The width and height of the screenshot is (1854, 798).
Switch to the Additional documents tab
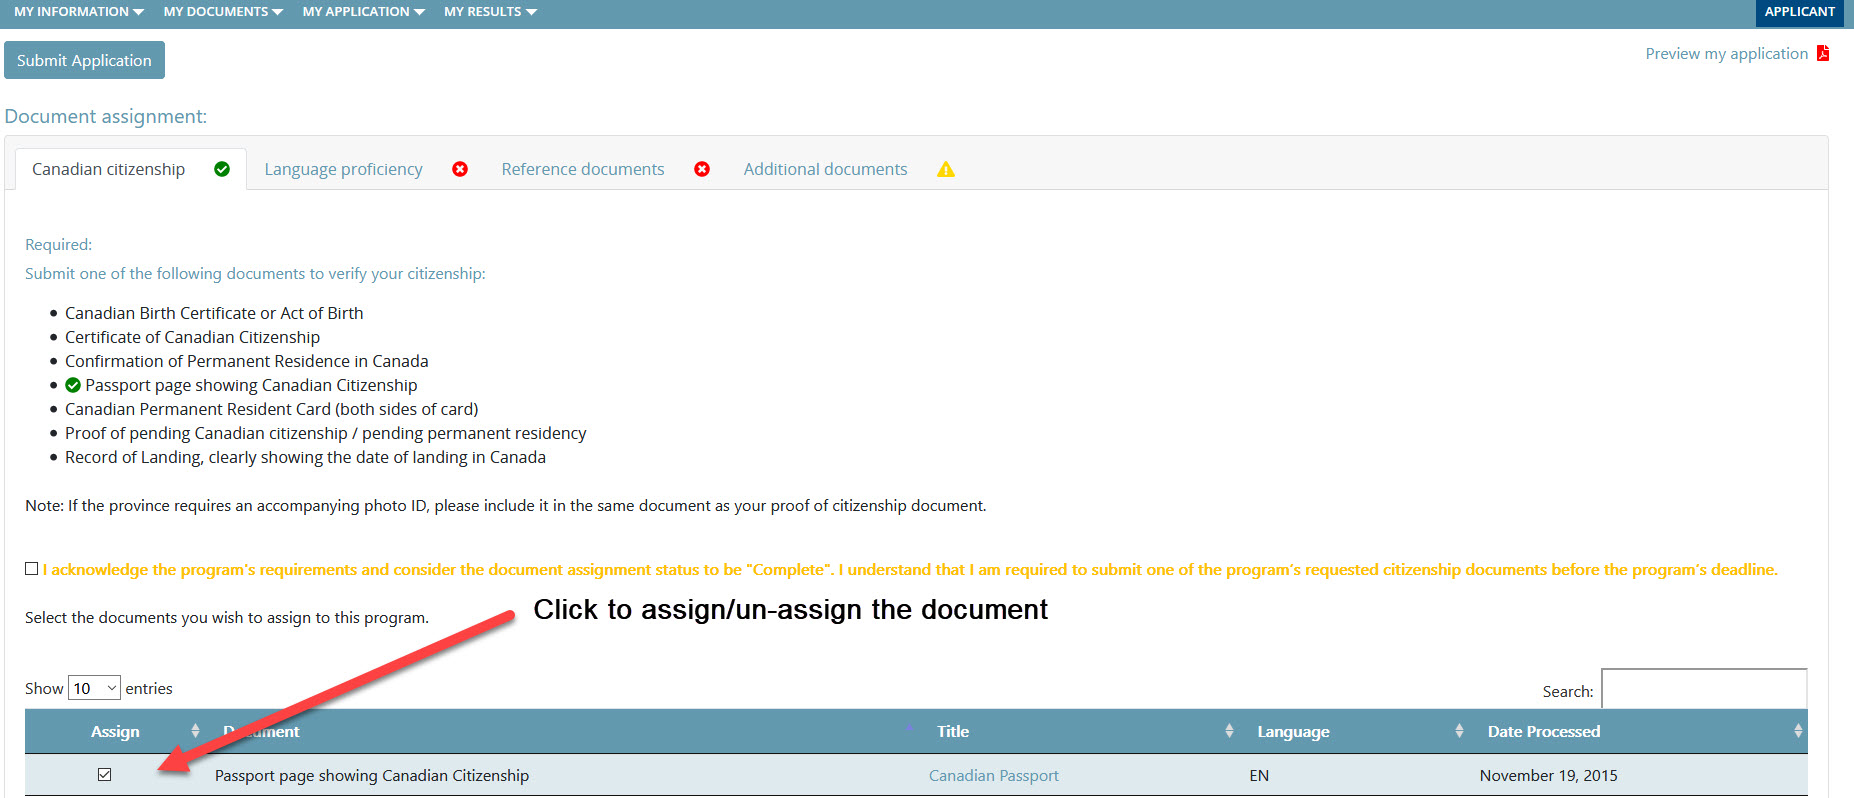click(x=825, y=169)
